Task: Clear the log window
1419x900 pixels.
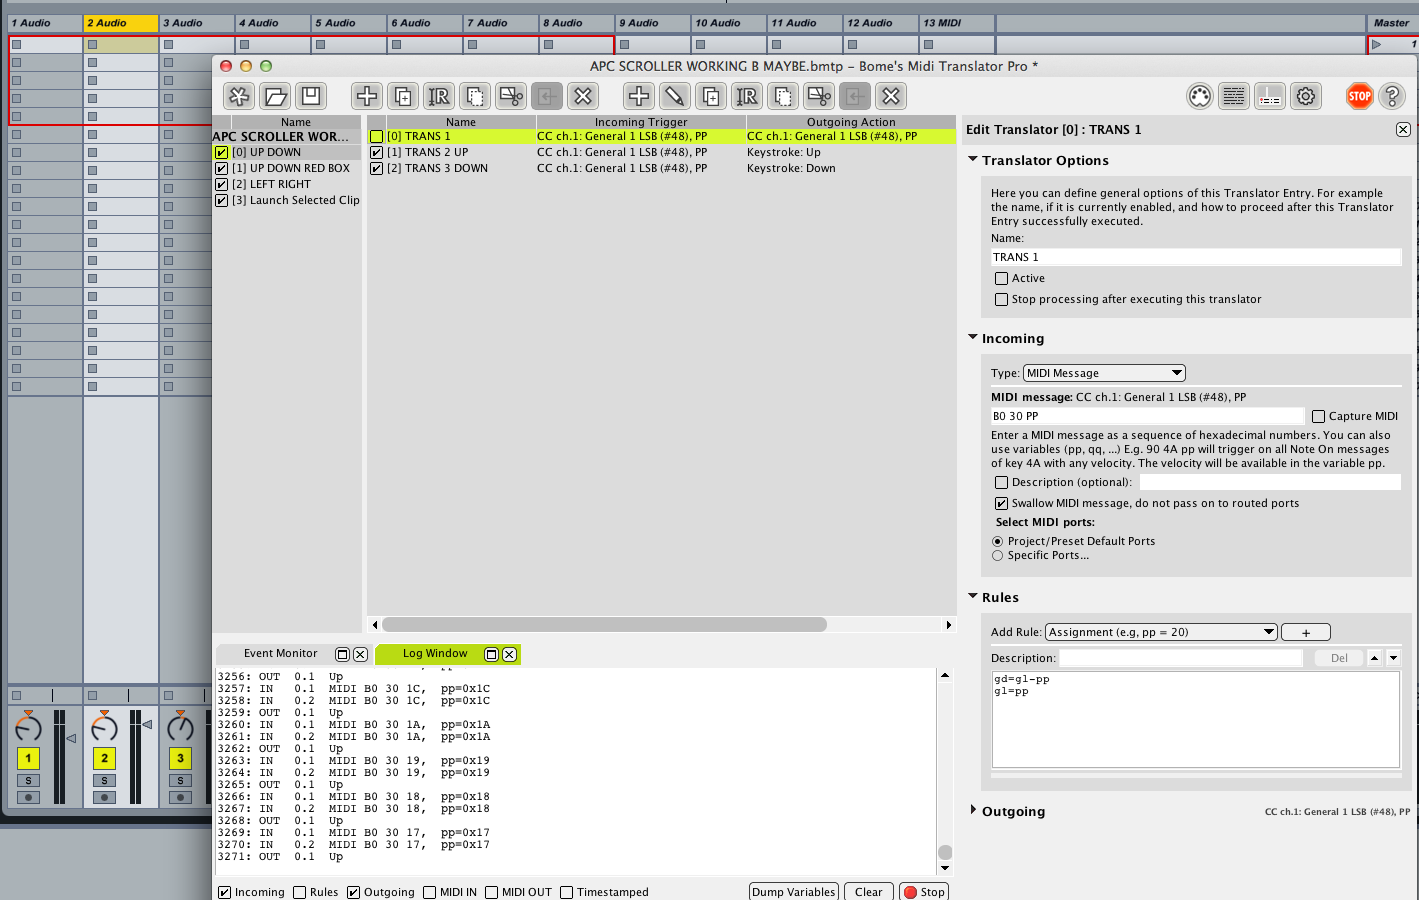Action: click(869, 892)
